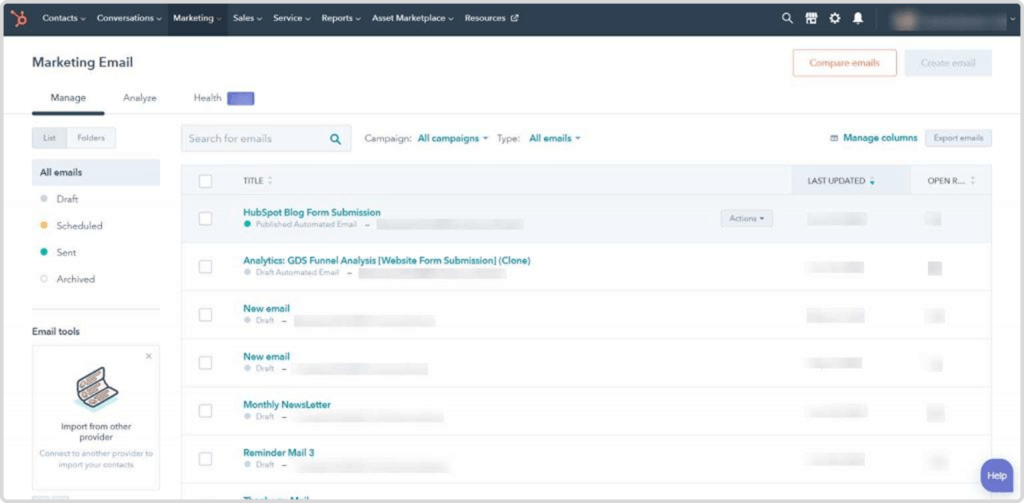Open the marketplace icon in top bar
Screen dimensions: 1024x503
[811, 18]
